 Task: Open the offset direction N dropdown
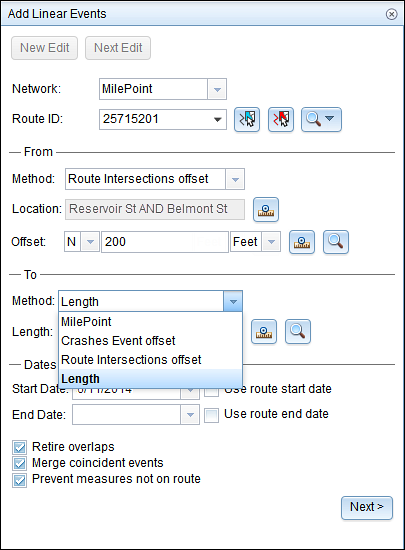pos(90,242)
